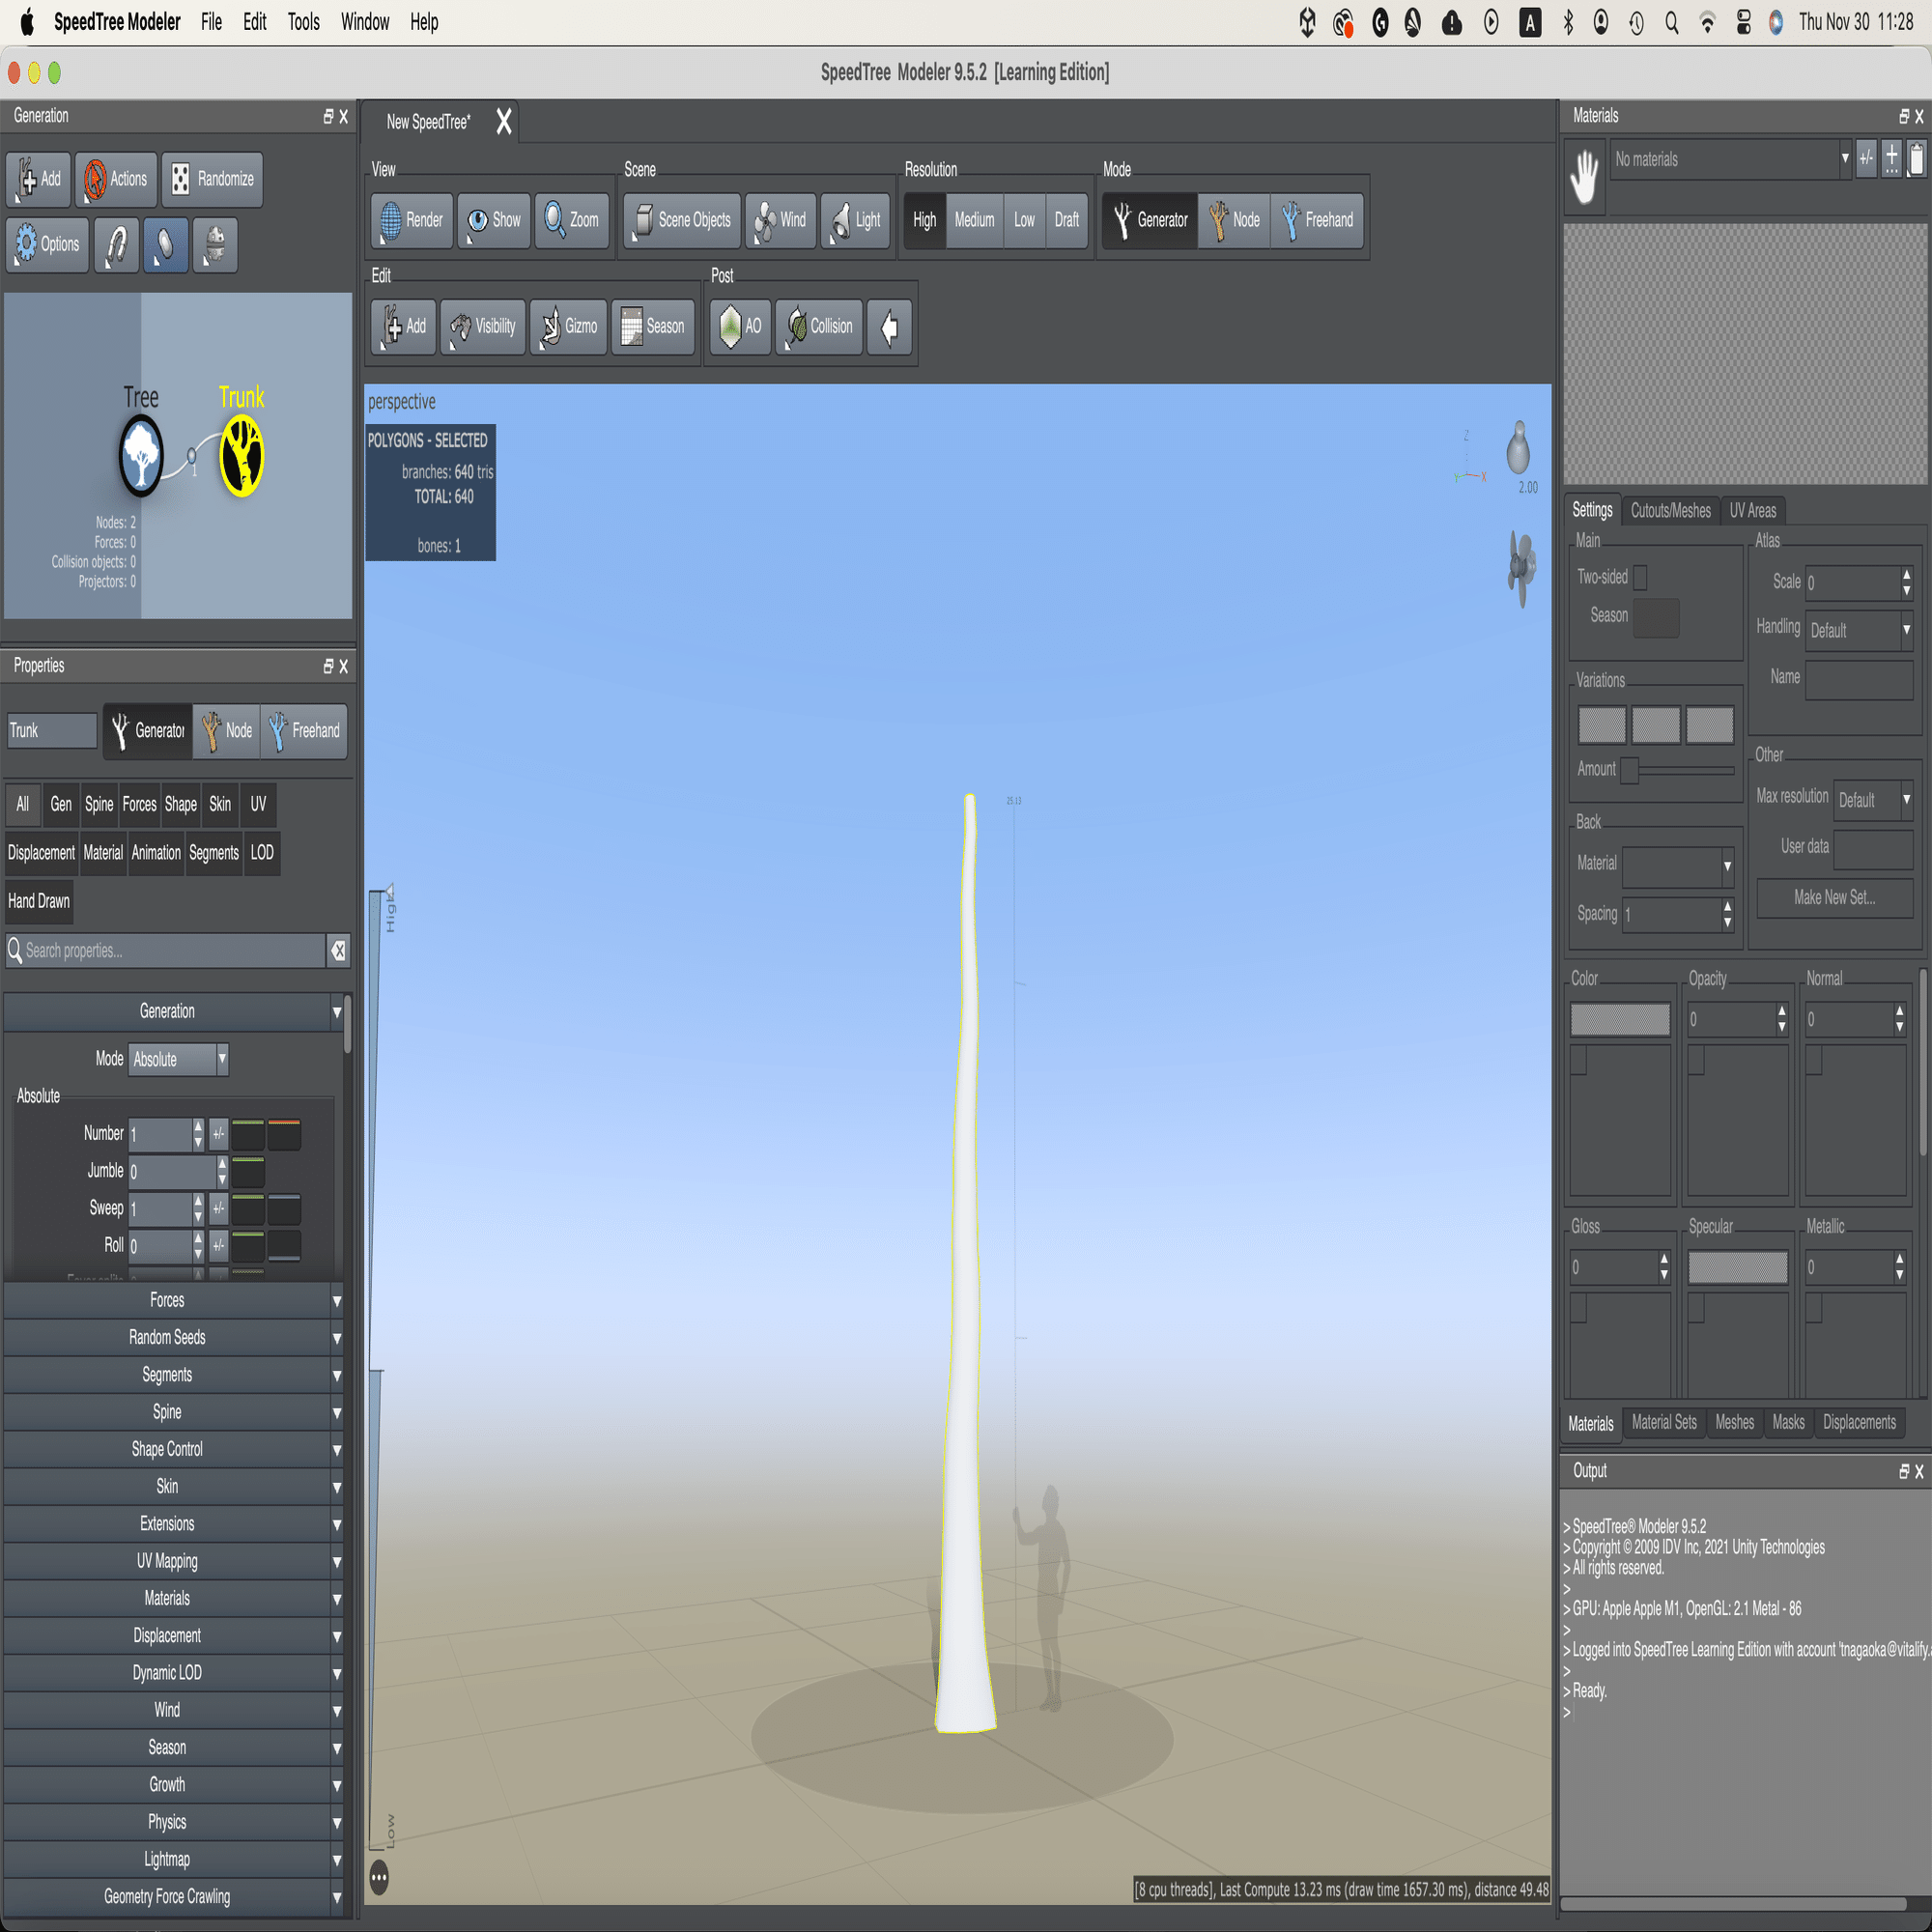Viewport: 1932px width, 1932px height.
Task: Open the Atlas Handling dropdown
Action: click(x=1859, y=630)
